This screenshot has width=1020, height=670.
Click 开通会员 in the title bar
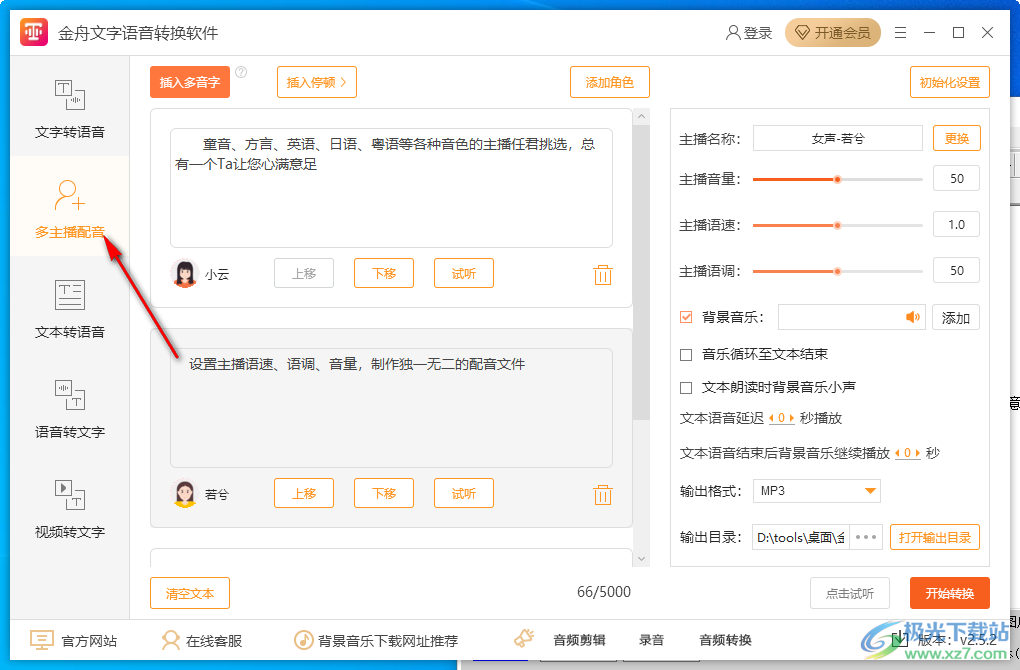click(x=833, y=32)
